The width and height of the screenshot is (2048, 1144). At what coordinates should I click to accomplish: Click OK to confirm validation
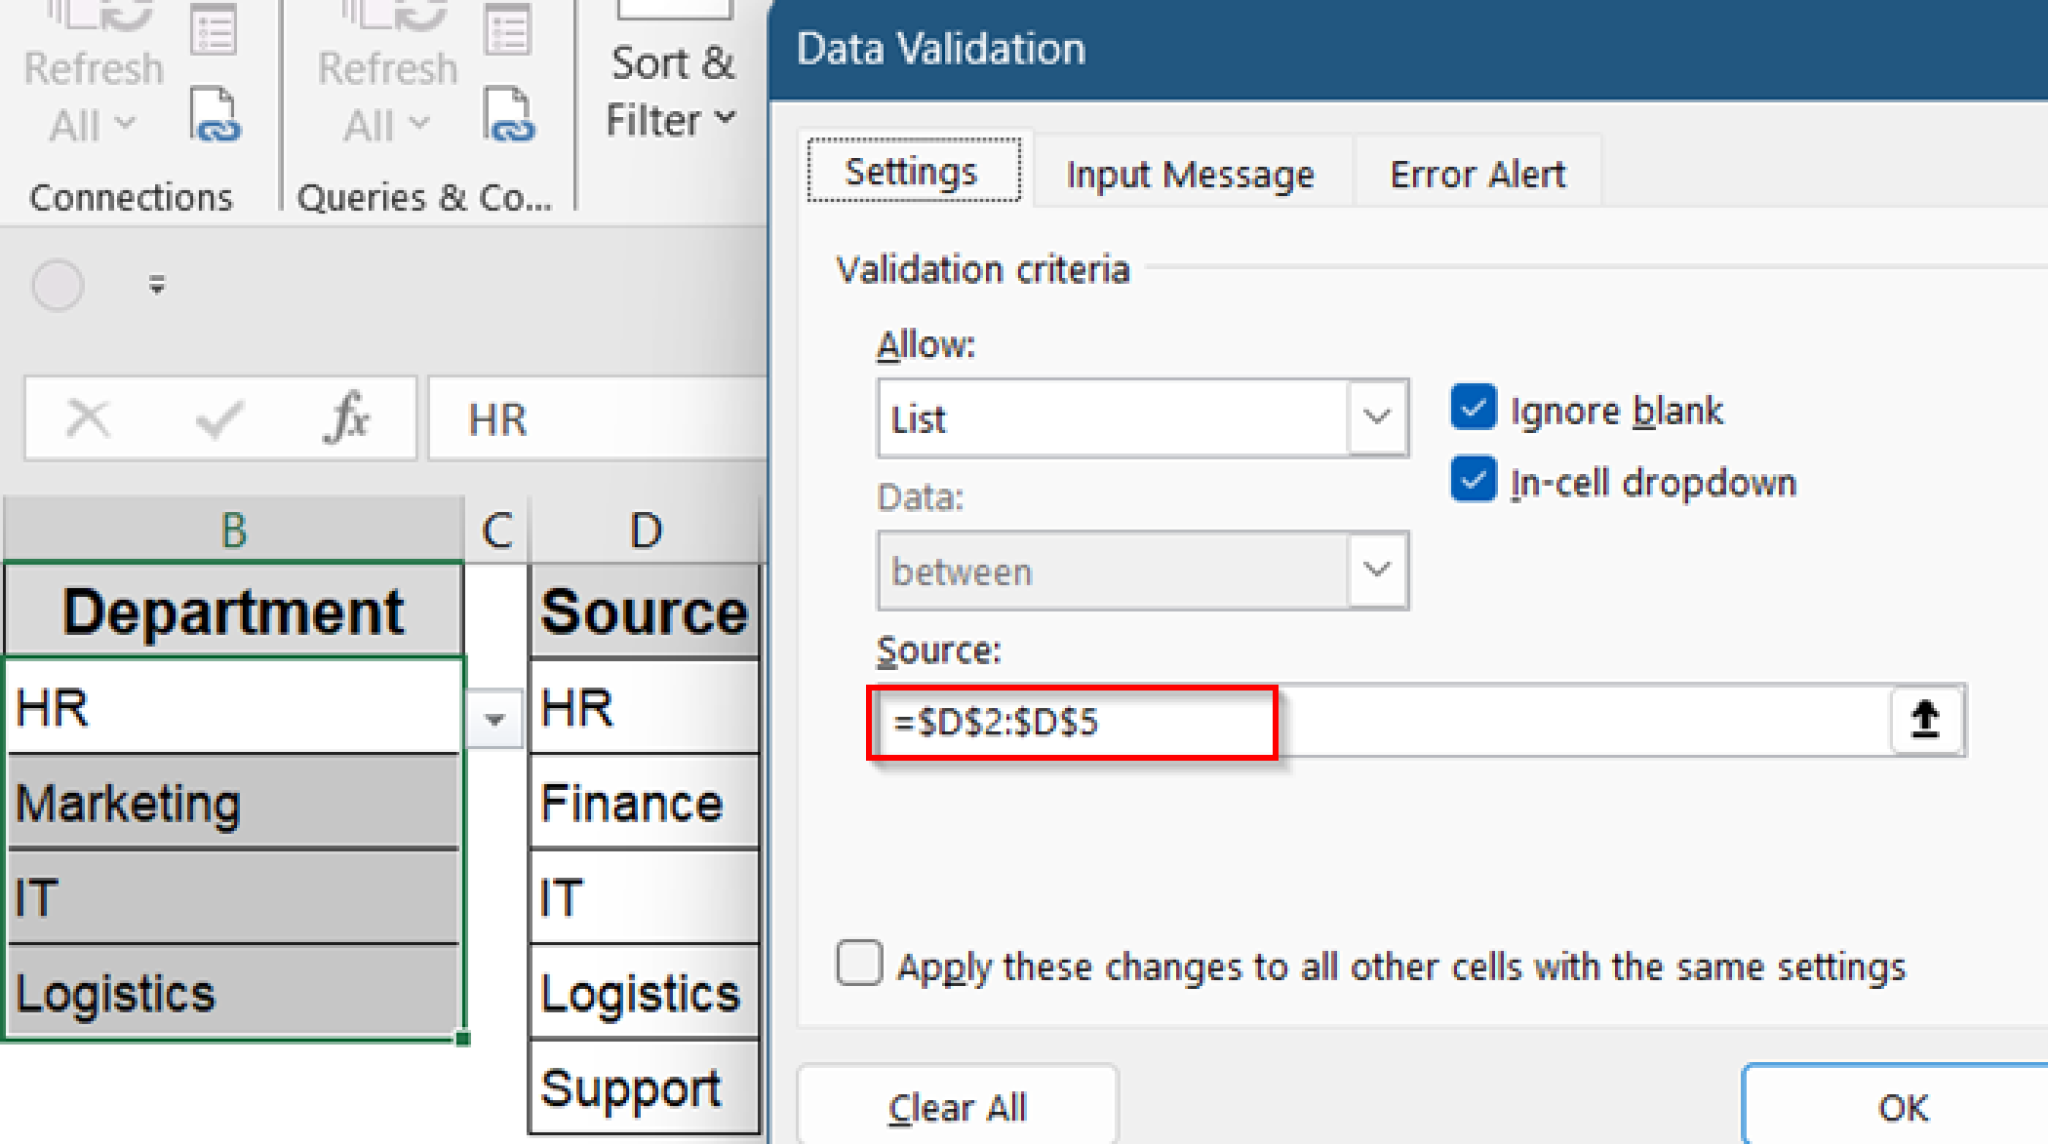1900,1105
